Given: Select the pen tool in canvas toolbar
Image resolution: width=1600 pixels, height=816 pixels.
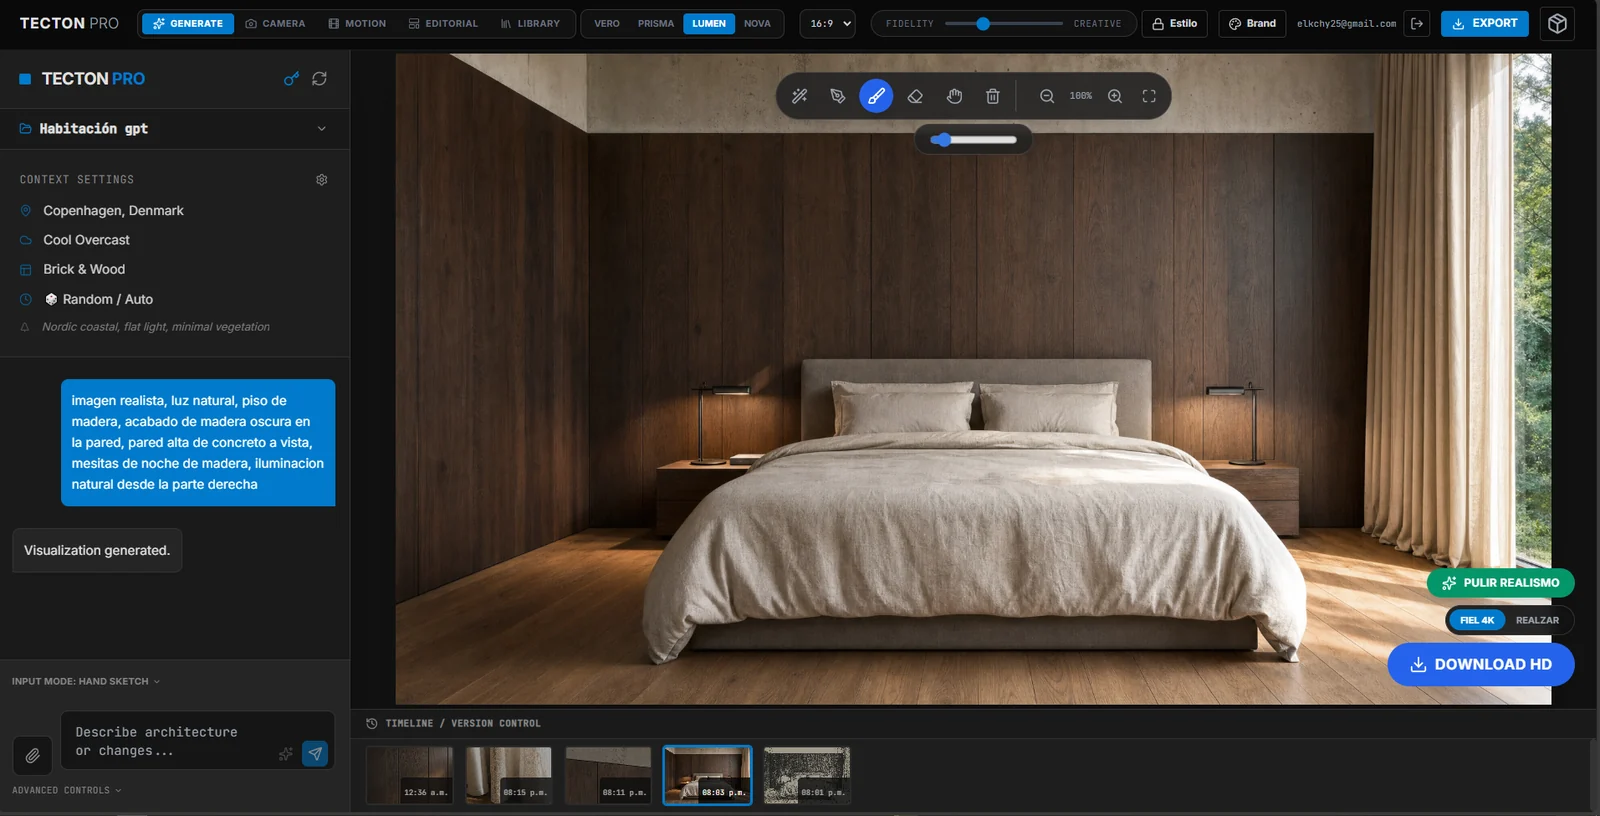Looking at the screenshot, I should pyautogui.click(x=838, y=96).
